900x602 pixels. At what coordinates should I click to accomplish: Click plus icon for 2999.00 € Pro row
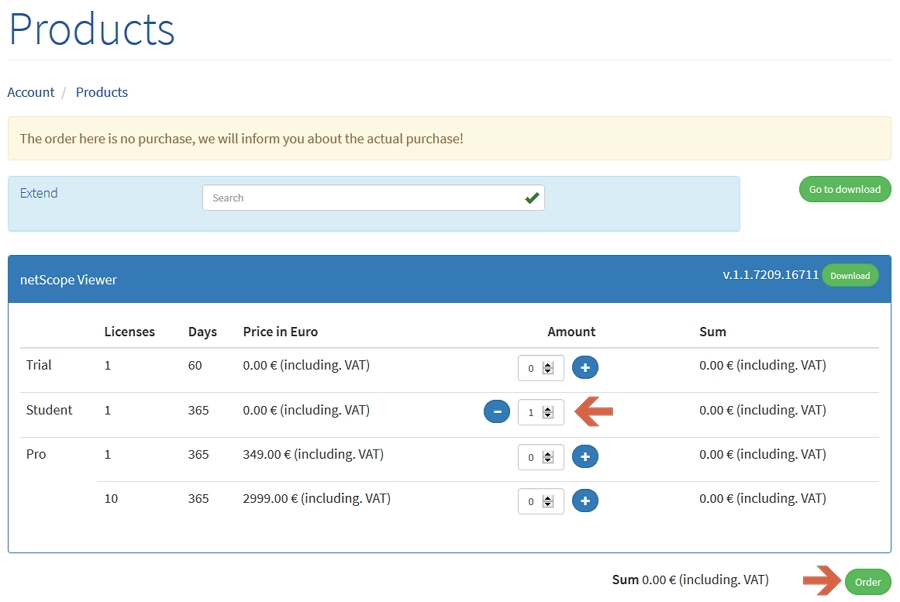point(585,500)
